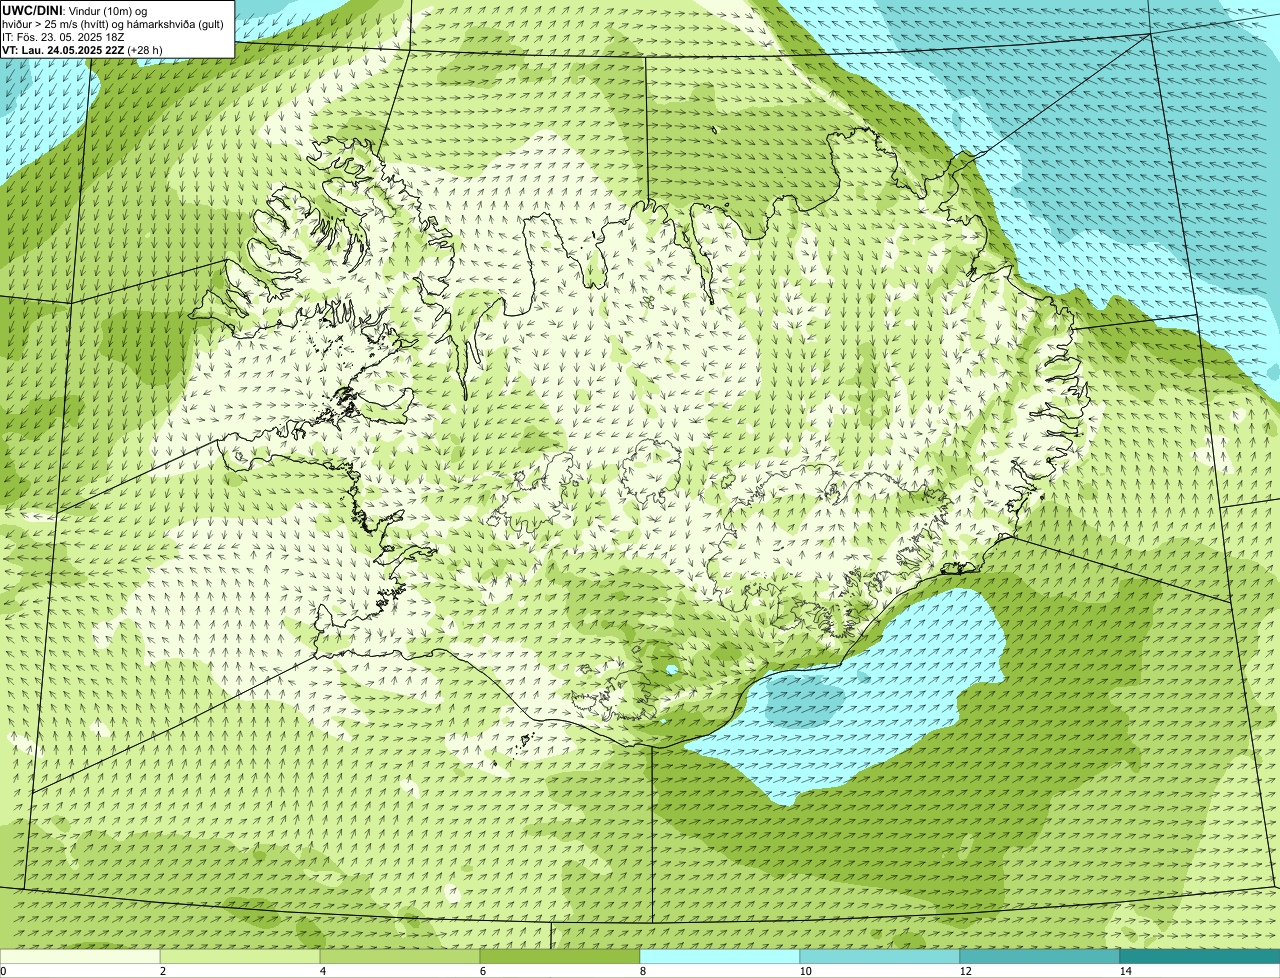Image resolution: width=1280 pixels, height=978 pixels.
Task: Click the legend scale value "14"
Action: 1125,971
